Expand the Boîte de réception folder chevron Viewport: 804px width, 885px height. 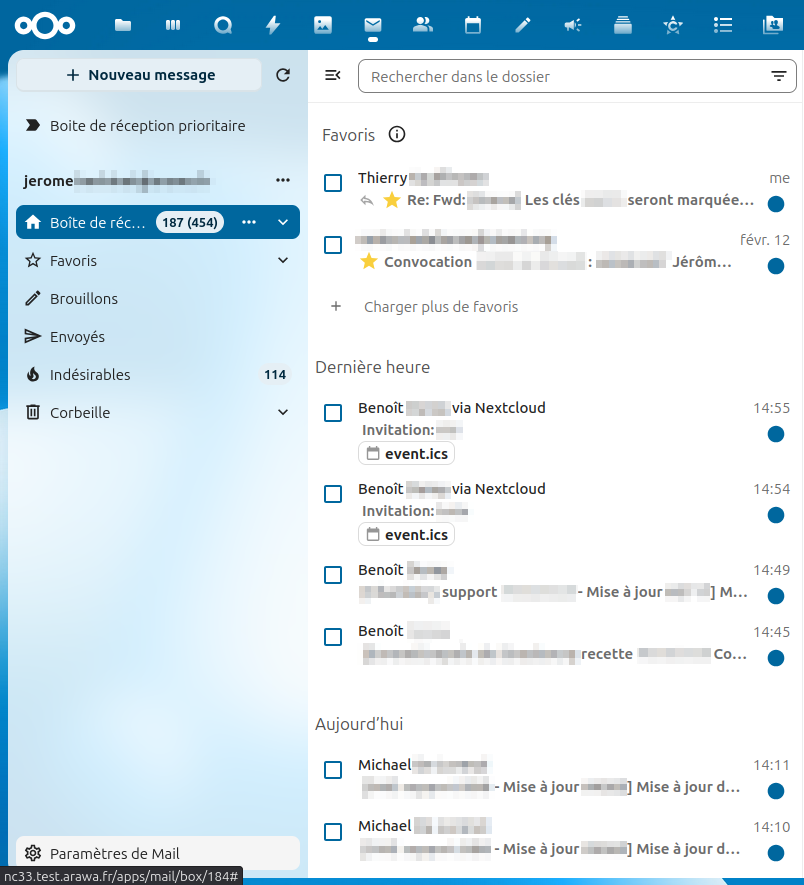[x=283, y=222]
